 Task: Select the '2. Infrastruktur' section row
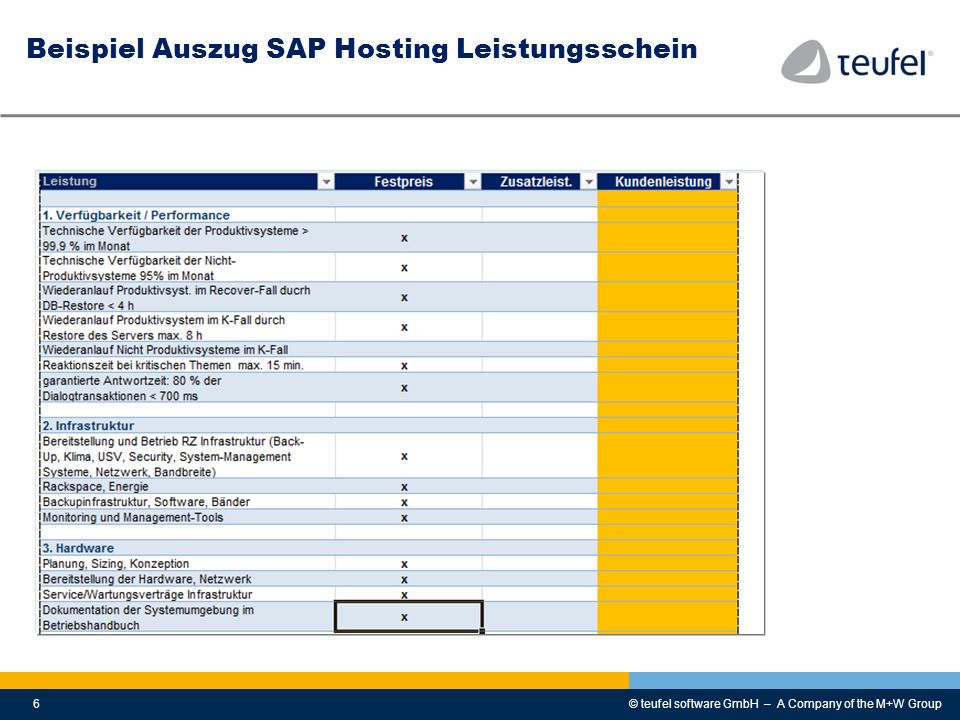(187, 426)
